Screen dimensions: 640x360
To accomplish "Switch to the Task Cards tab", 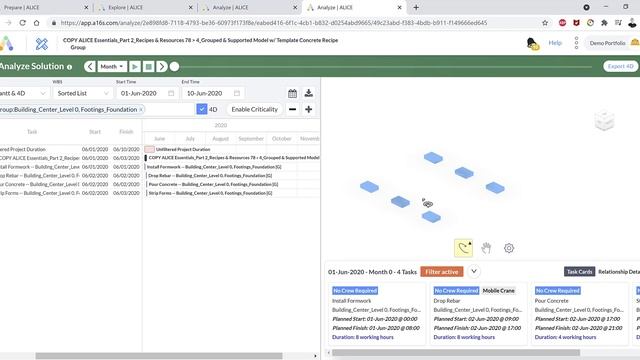I will 579,272.
